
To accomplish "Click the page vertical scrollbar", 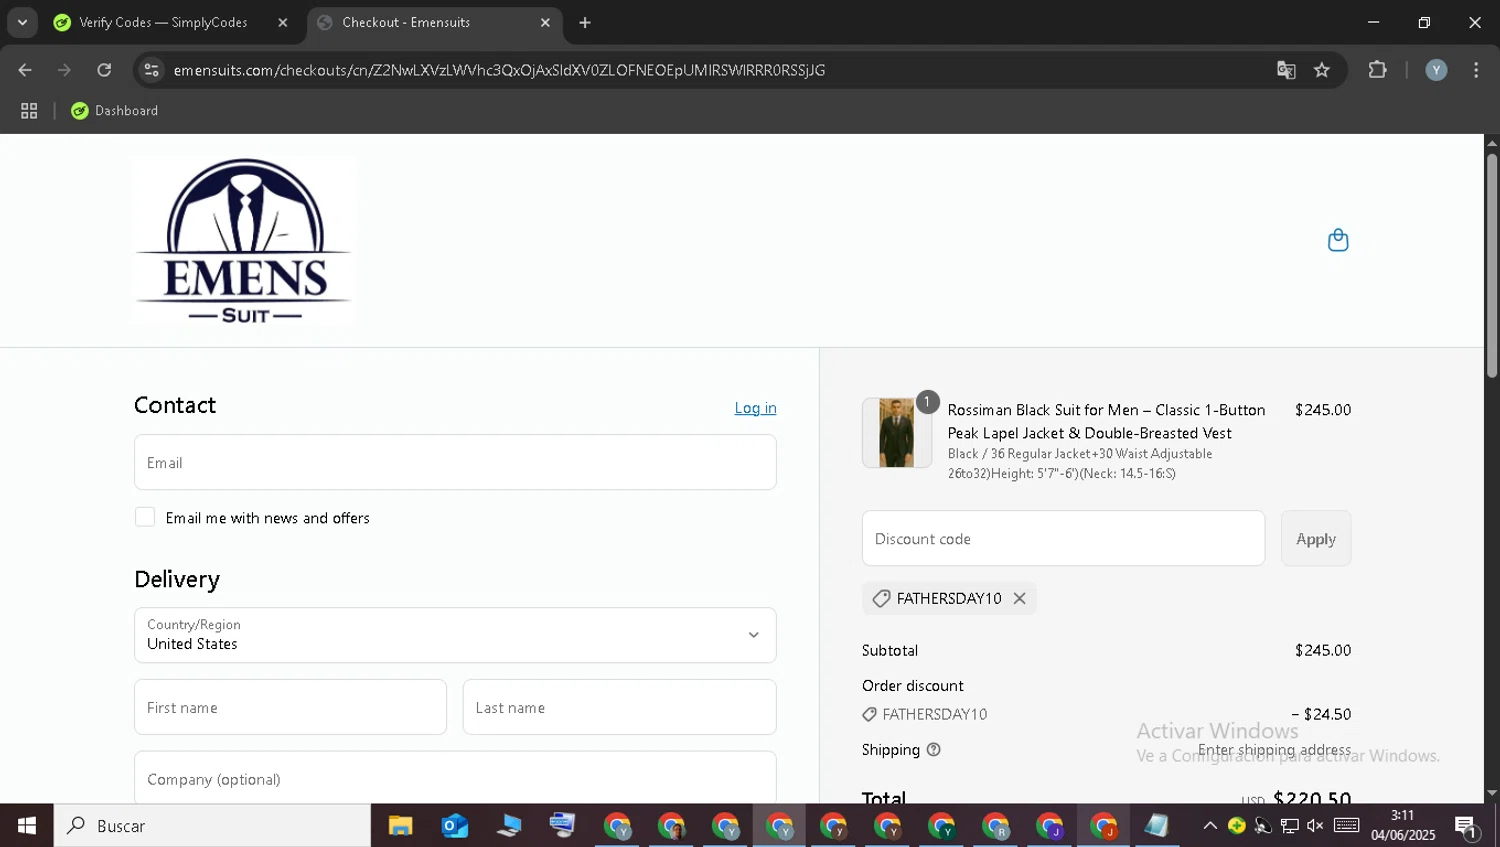I will click(1491, 265).
